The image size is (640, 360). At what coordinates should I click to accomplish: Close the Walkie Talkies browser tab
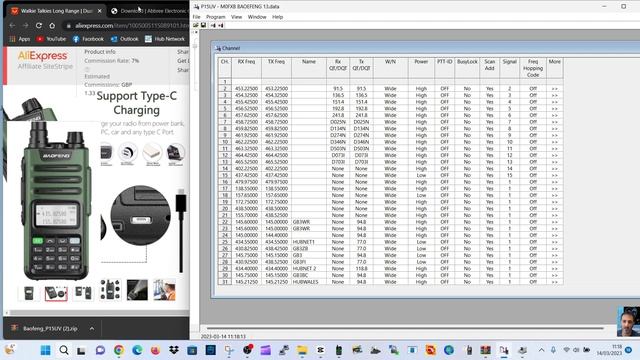[x=100, y=11]
